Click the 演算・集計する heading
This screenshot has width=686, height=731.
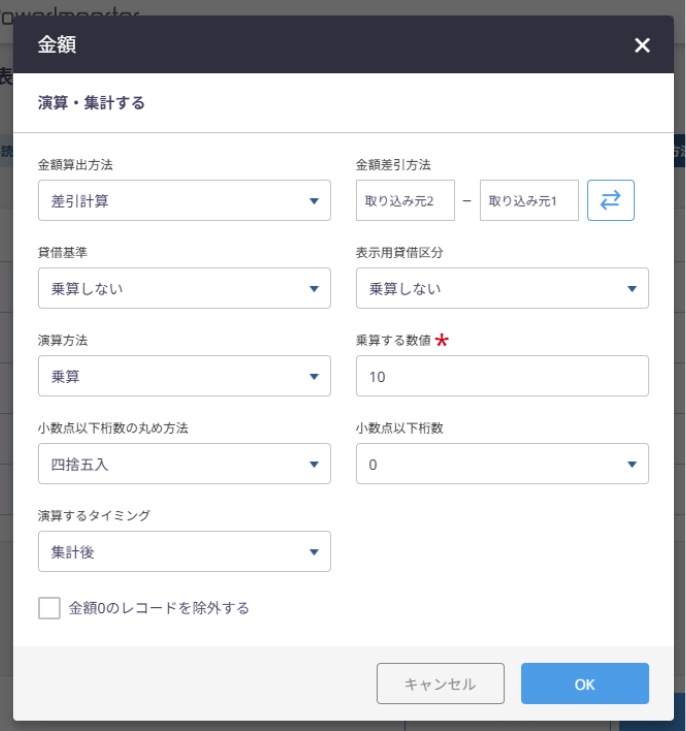click(91, 103)
